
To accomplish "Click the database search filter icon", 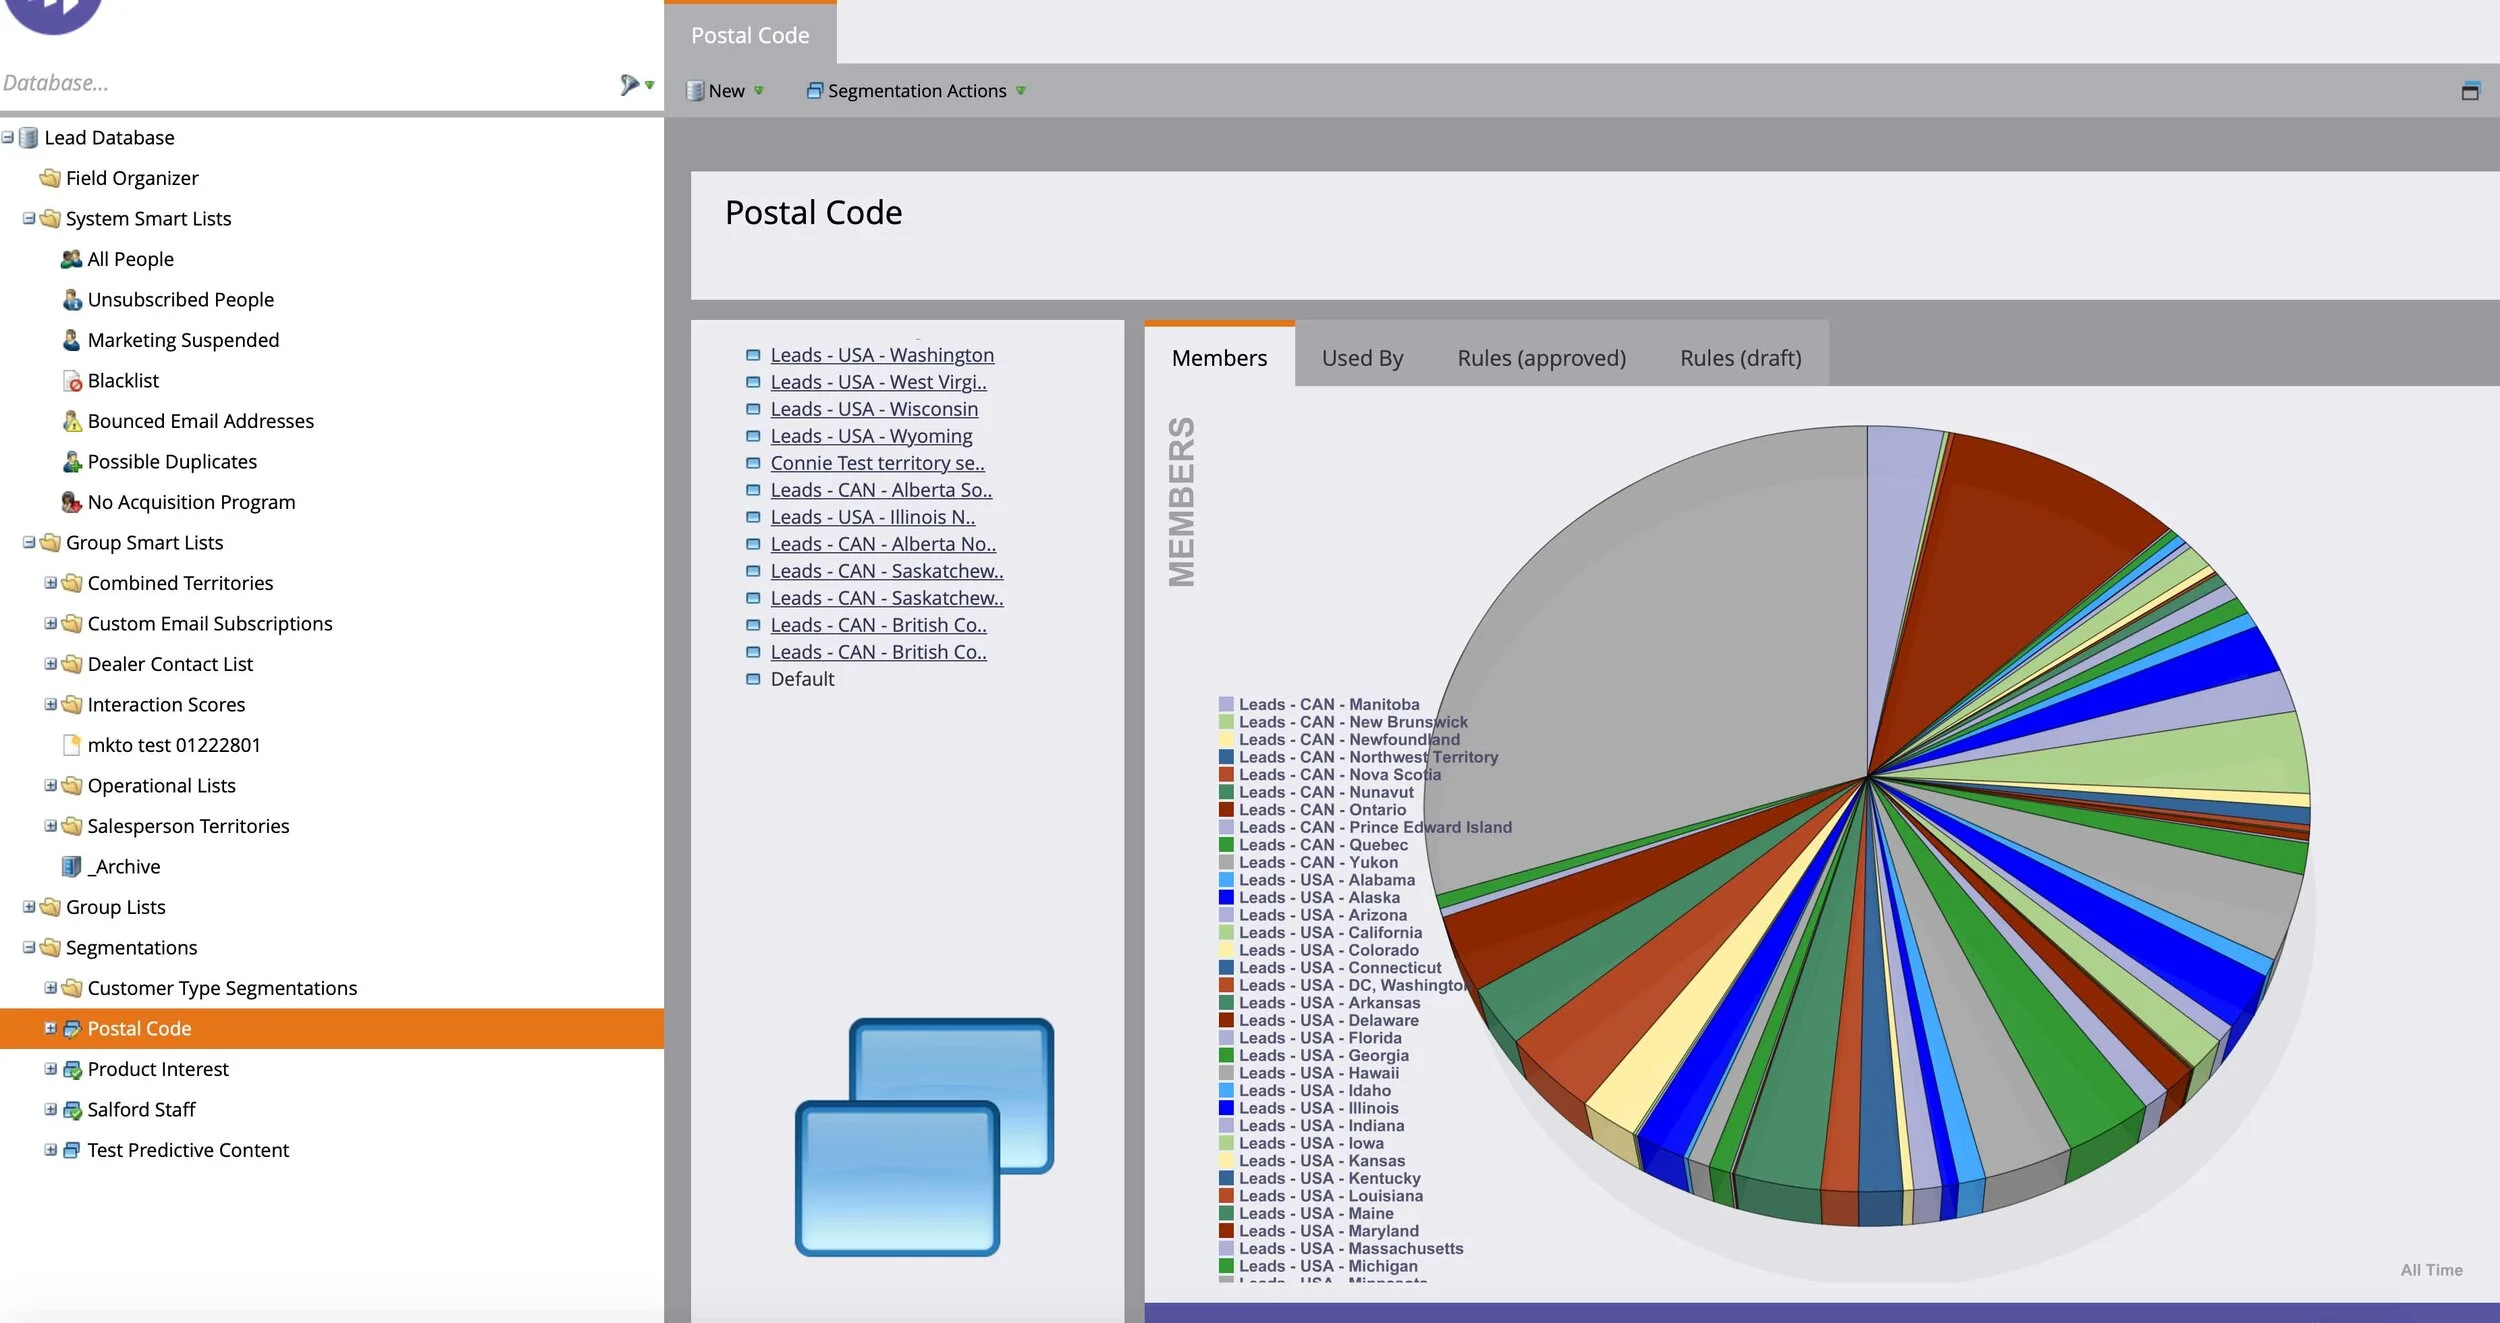I will coord(629,84).
